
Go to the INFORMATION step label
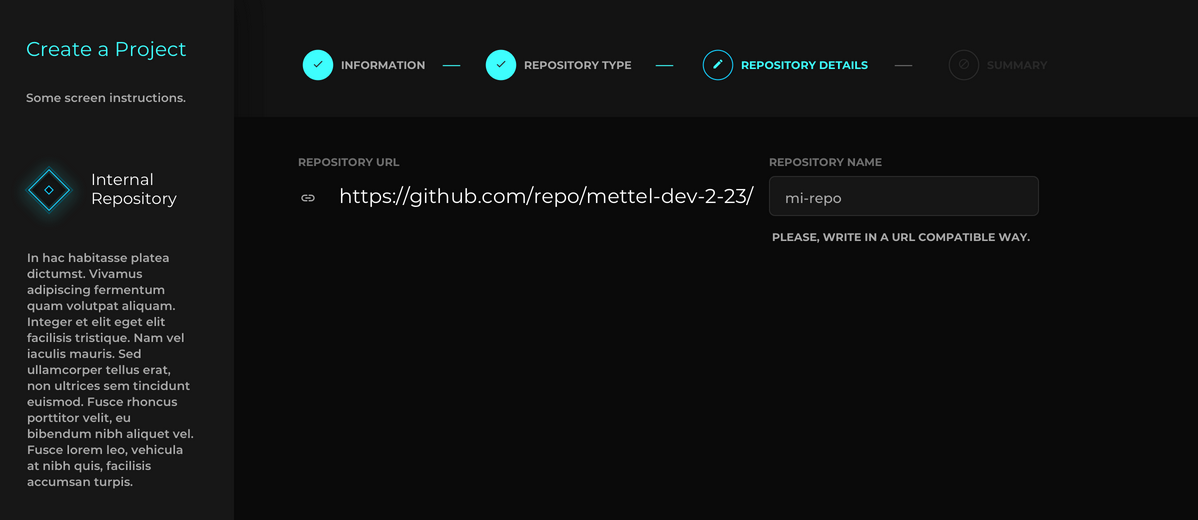tap(383, 66)
